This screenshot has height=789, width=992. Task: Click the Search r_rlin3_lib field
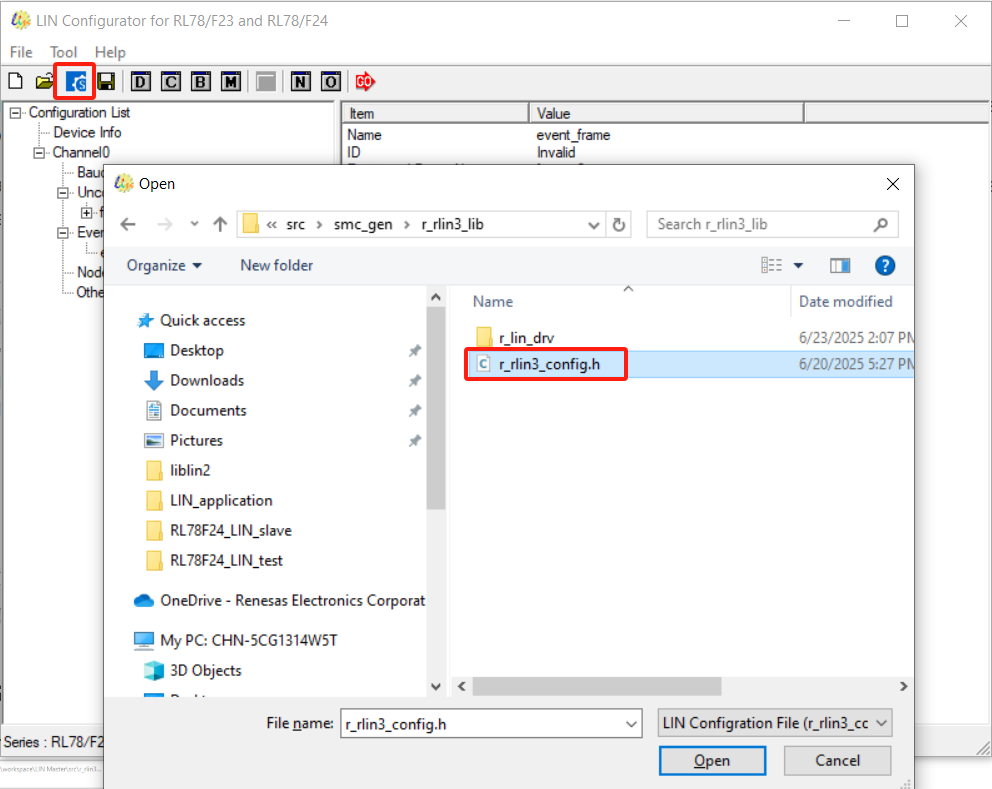coord(760,225)
